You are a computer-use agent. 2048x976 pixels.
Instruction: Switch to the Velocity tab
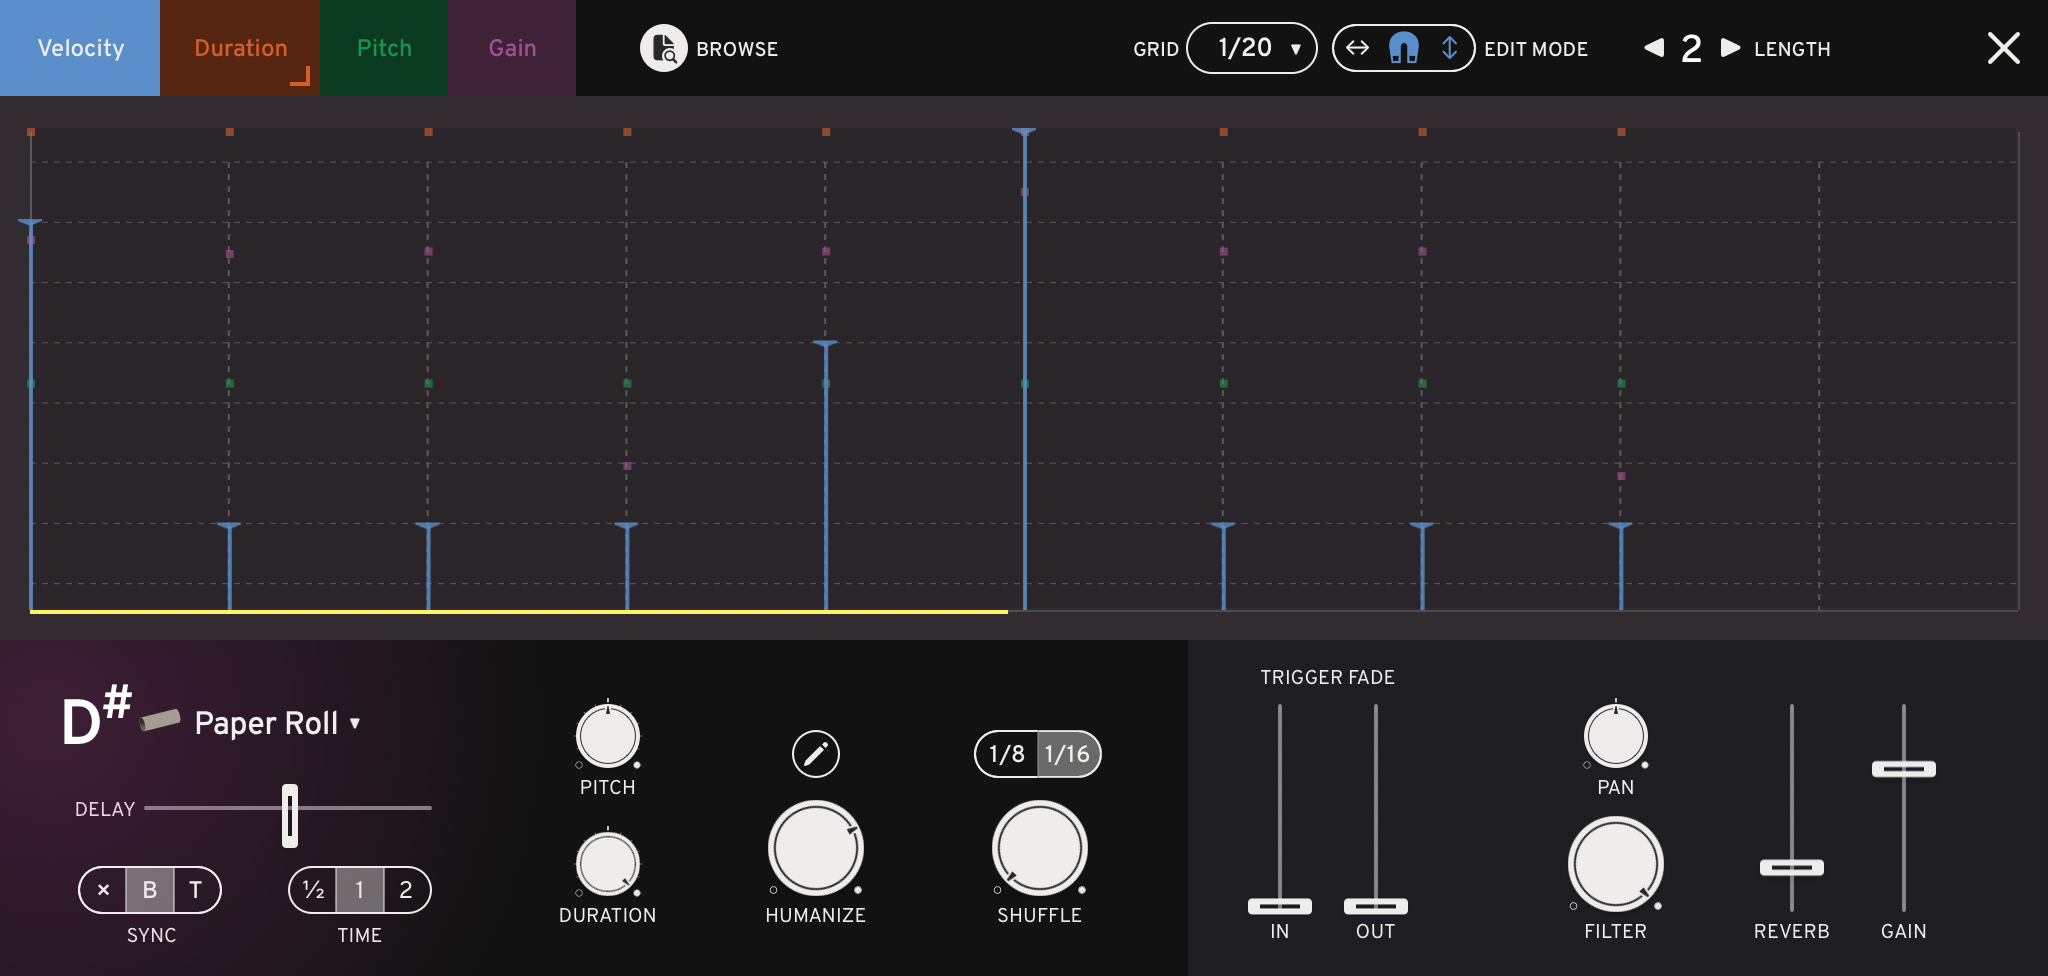pyautogui.click(x=80, y=48)
